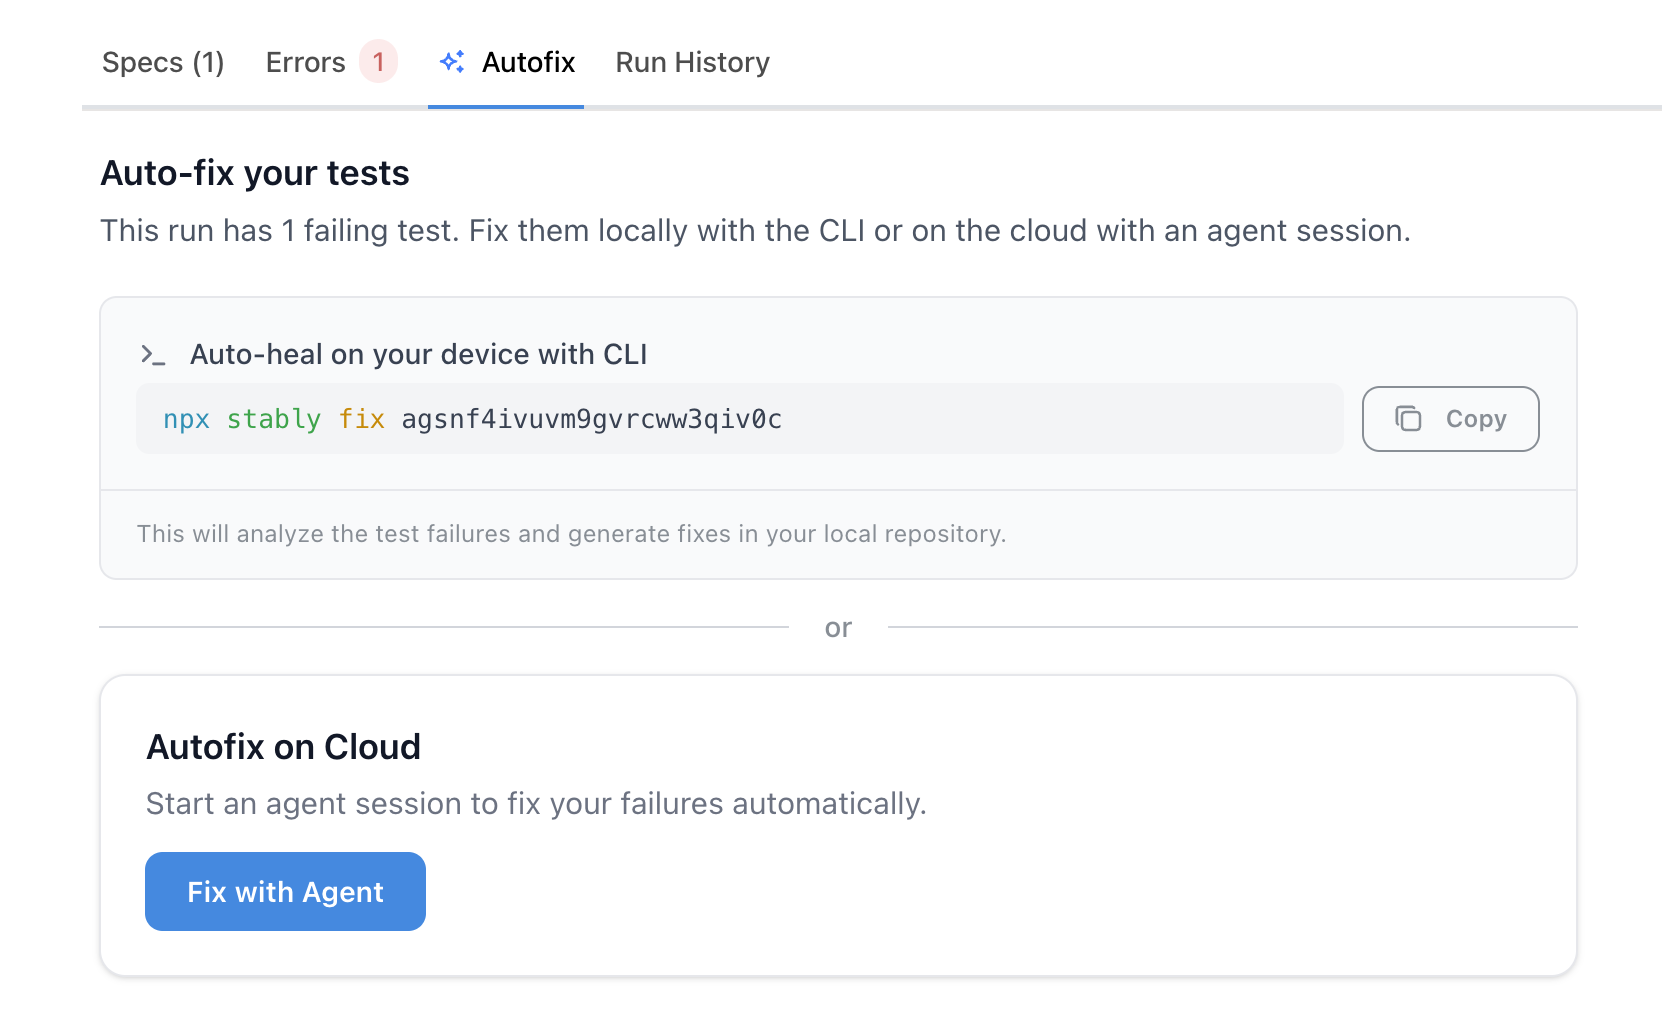Screen dimensions: 1662x1026
Task: Switch to the Specs tab
Action: [x=163, y=61]
